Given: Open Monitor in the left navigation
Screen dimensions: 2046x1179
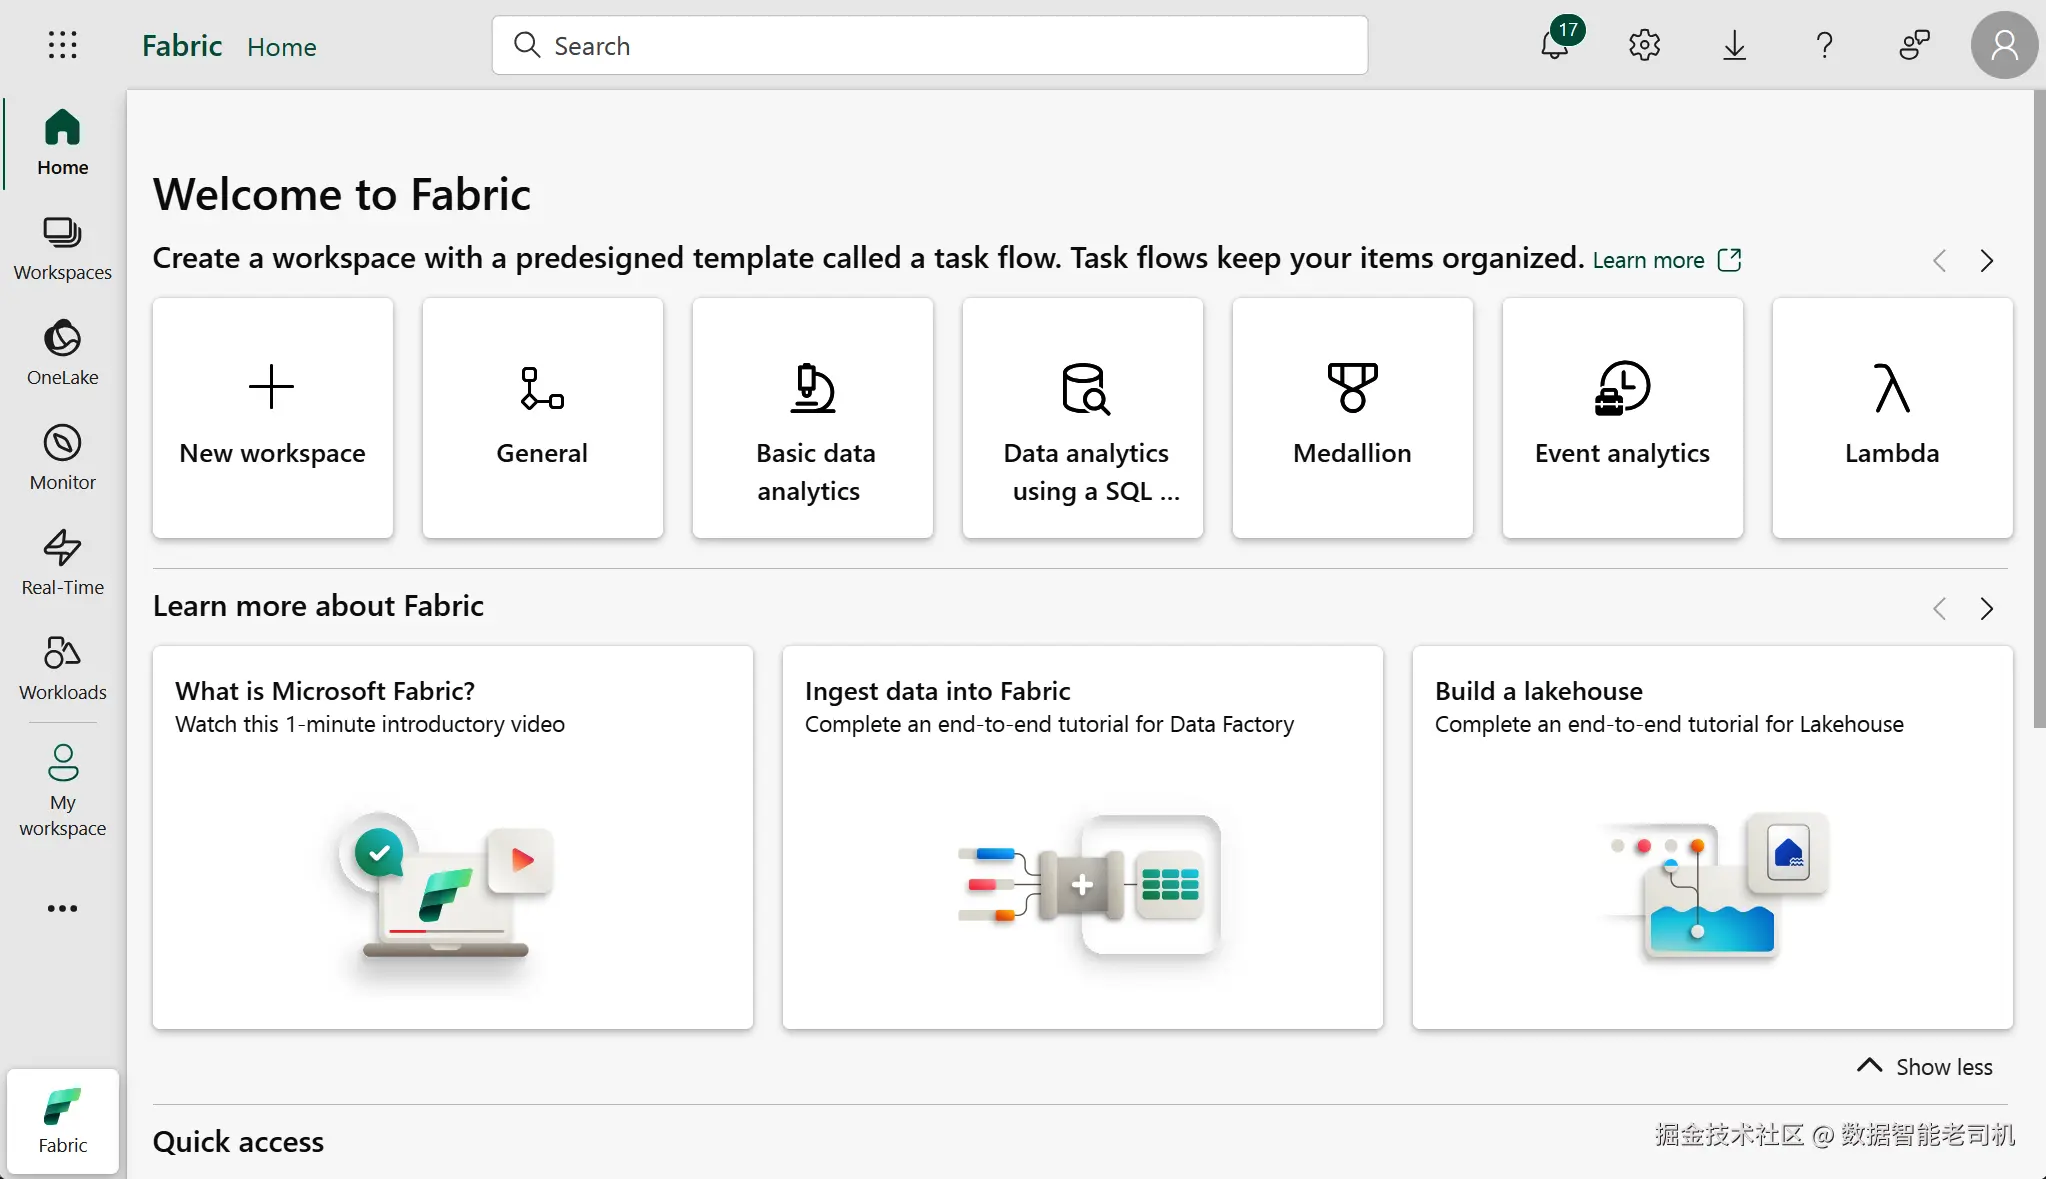Looking at the screenshot, I should 62,457.
